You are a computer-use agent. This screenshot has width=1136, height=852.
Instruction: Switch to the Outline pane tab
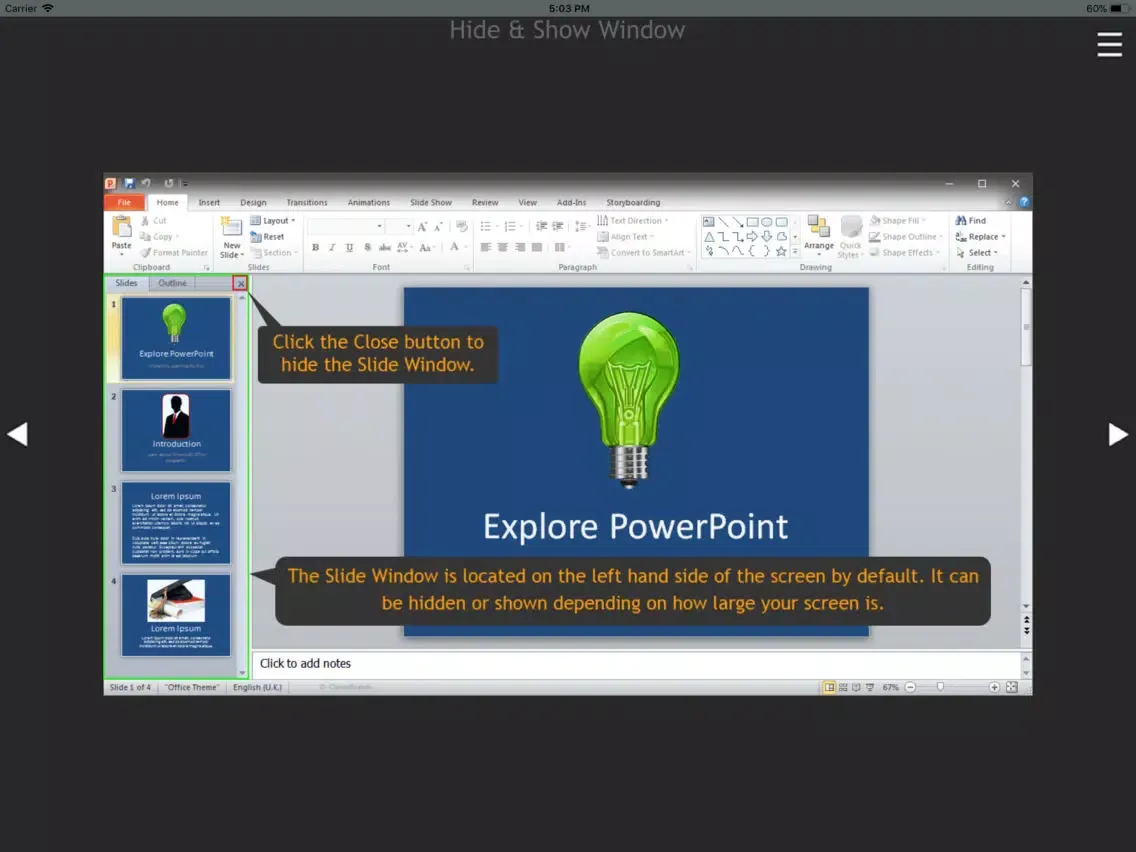pos(172,283)
